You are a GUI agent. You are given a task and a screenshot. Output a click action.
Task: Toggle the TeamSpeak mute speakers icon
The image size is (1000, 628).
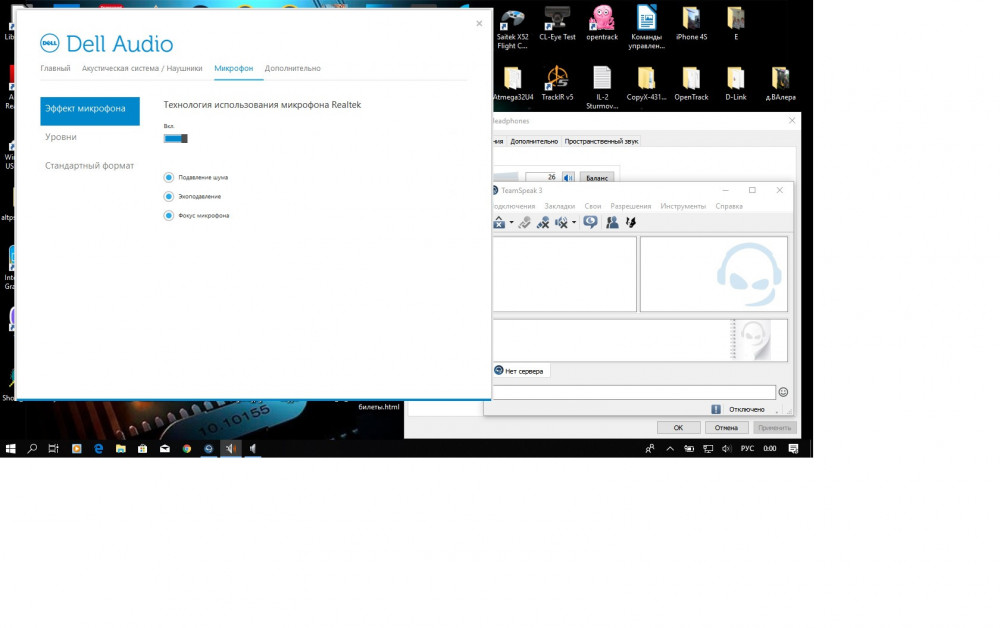pyautogui.click(x=561, y=222)
